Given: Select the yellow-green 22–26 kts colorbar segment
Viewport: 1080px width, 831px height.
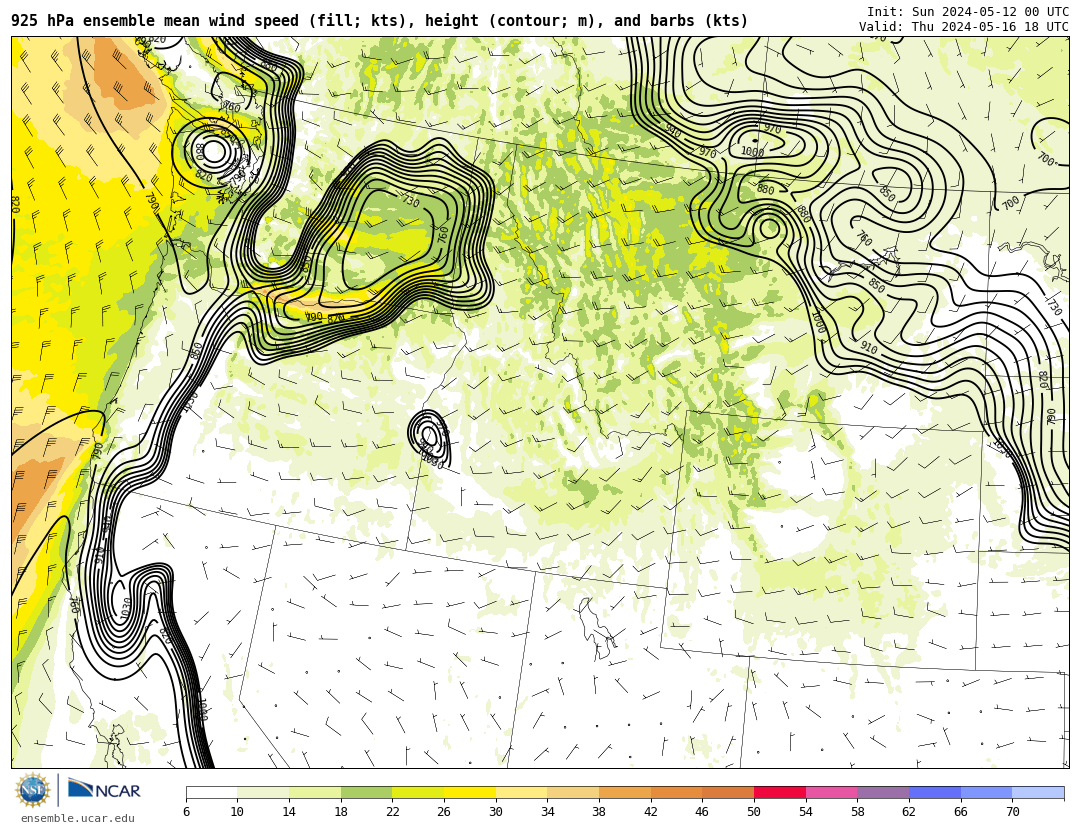Looking at the screenshot, I should point(418,792).
